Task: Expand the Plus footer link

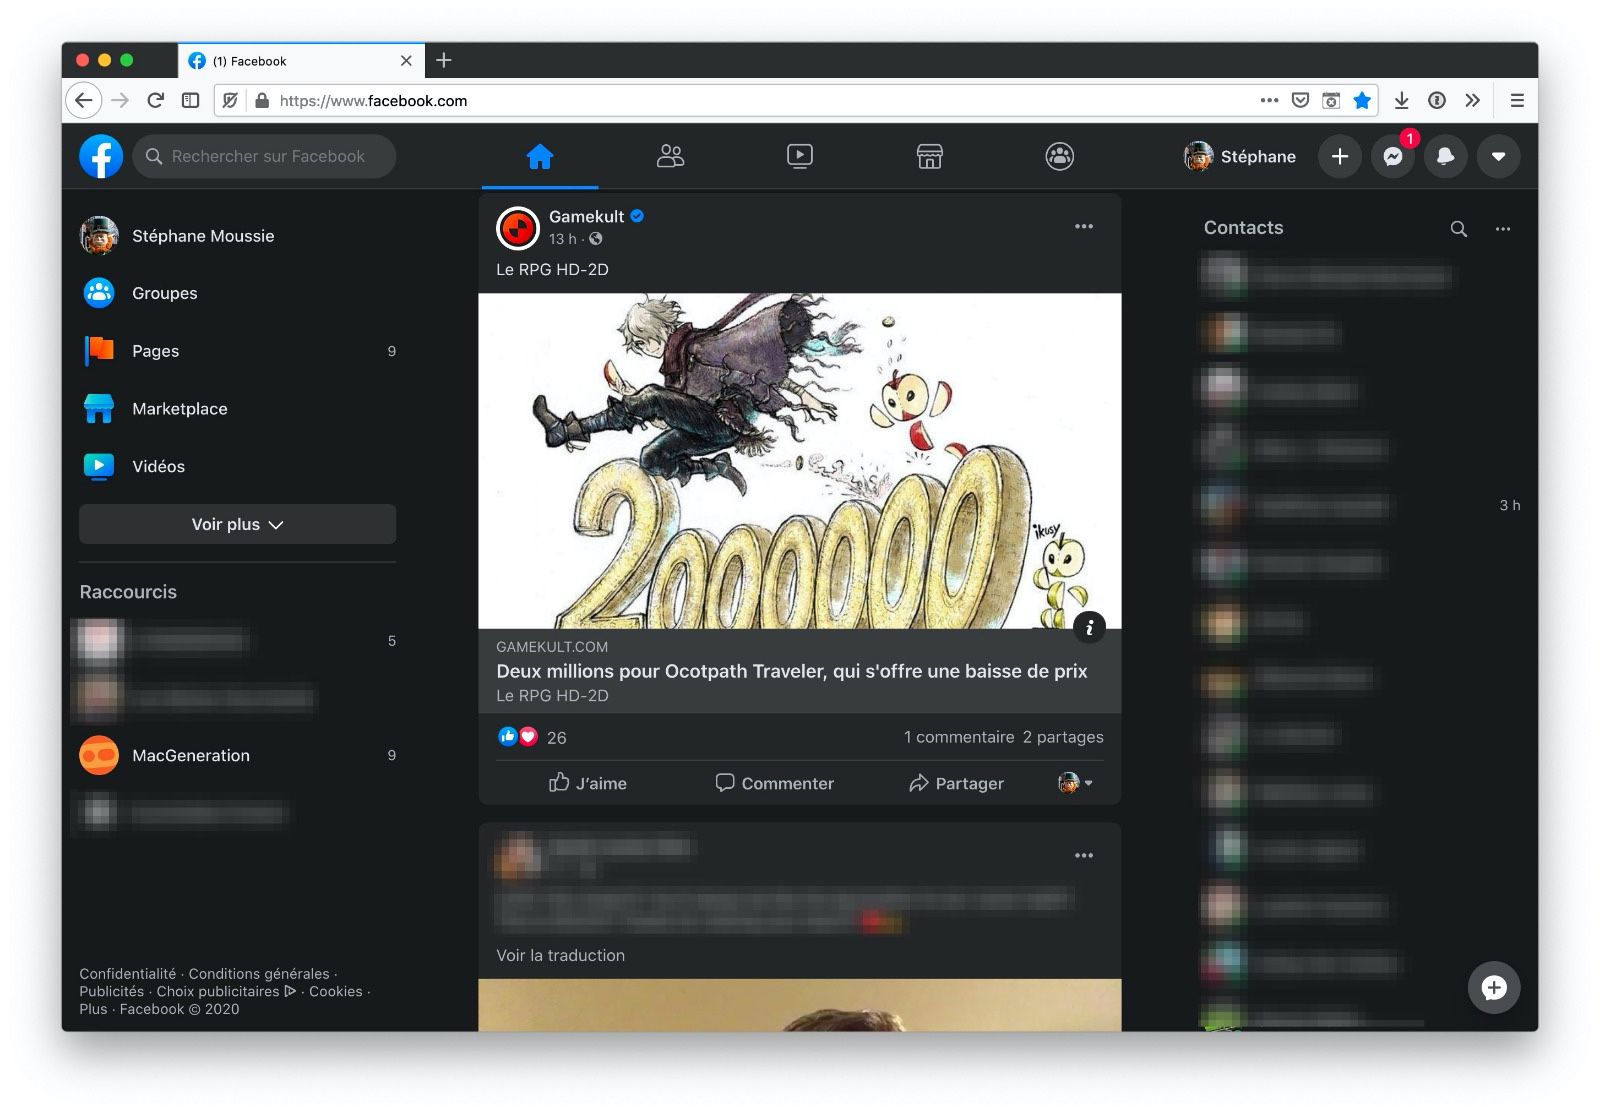Action: click(x=93, y=1009)
